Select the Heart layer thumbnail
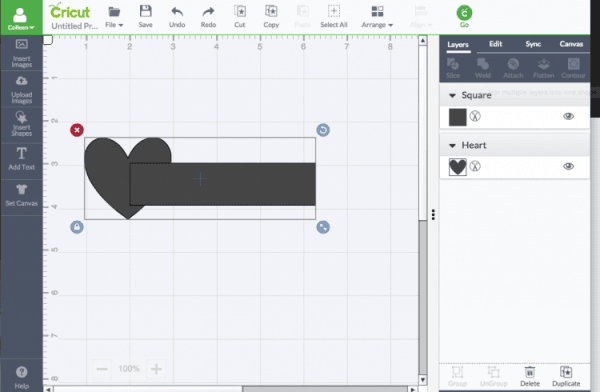600x392 pixels. pyautogui.click(x=458, y=167)
